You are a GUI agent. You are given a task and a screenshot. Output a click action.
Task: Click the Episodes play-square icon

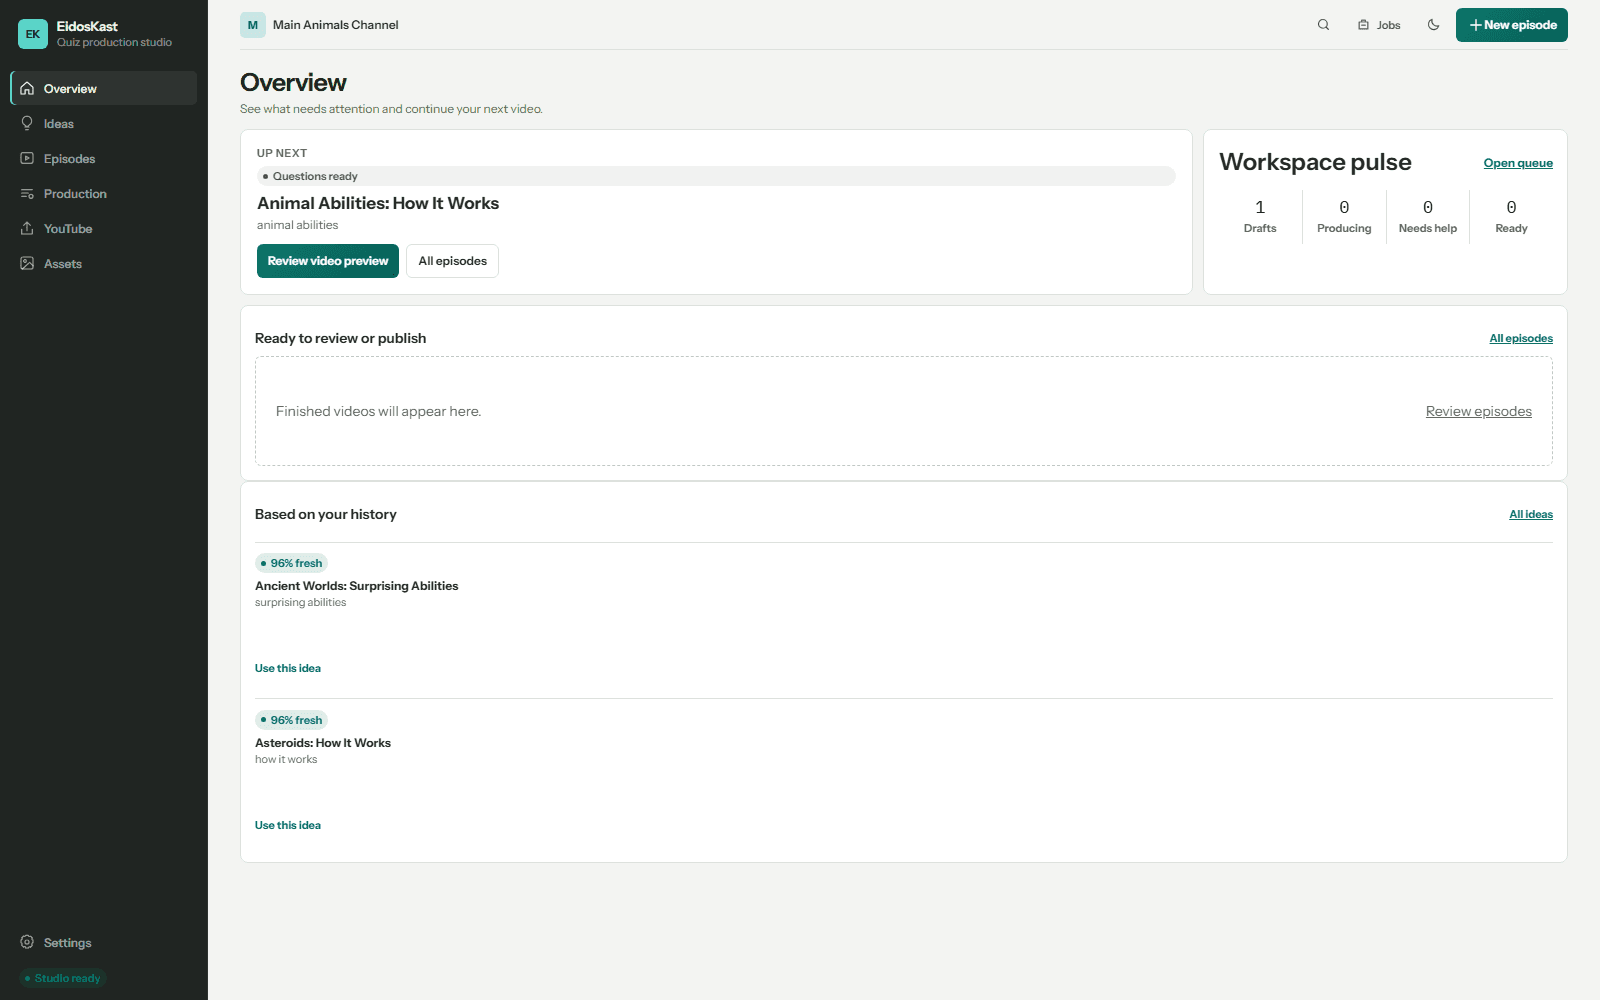click(x=27, y=158)
